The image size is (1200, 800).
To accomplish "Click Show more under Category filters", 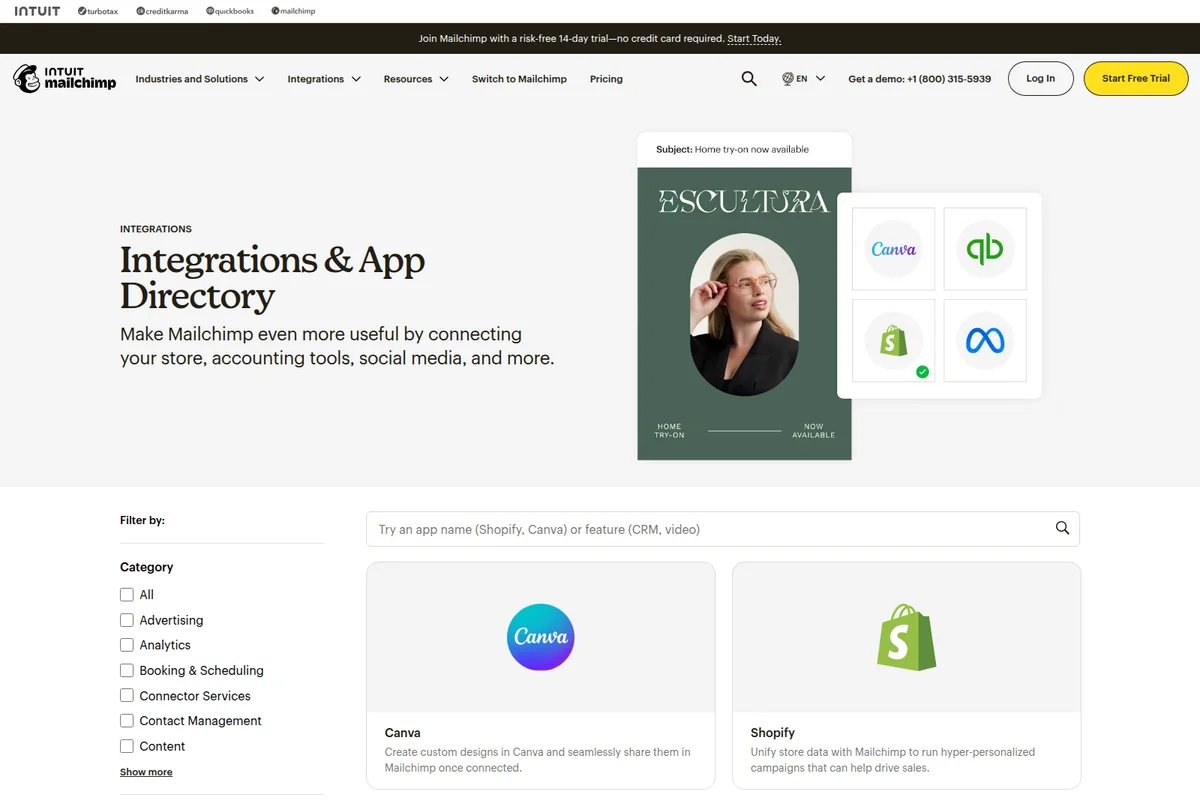I will (x=146, y=771).
